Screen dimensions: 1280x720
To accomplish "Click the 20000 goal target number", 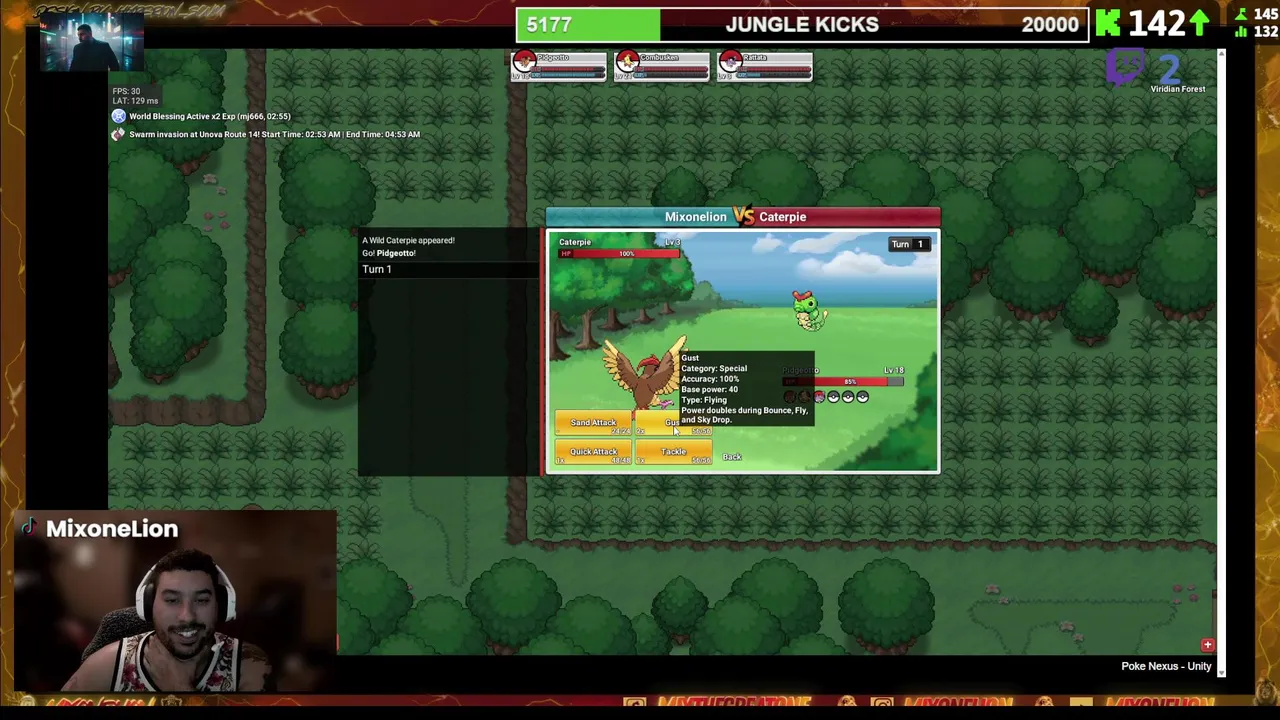I will point(1050,25).
